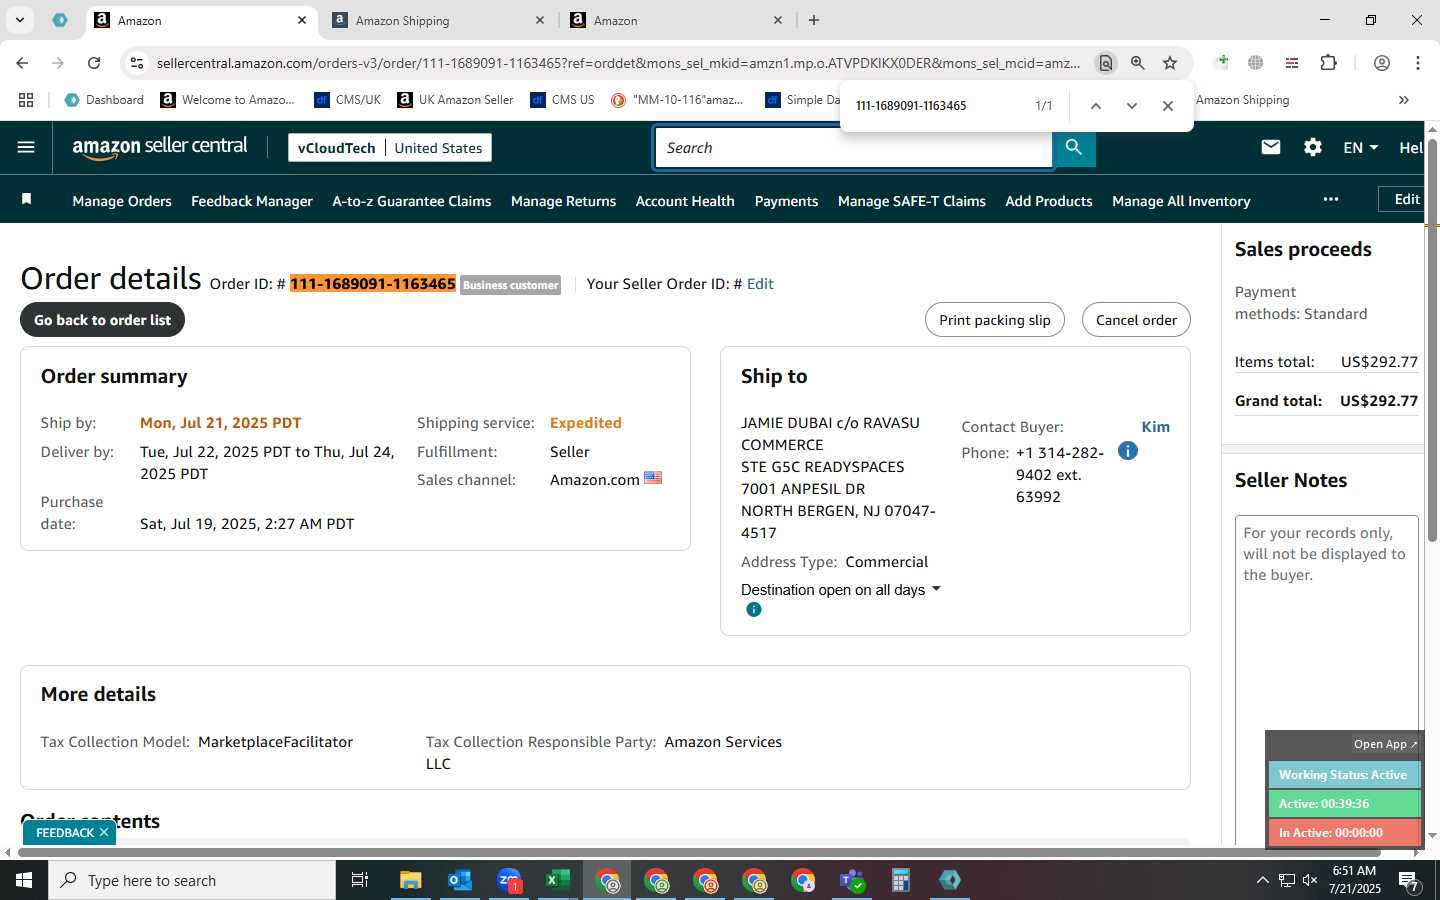Click the highlighted order ID 111-1689091-1163465

pyautogui.click(x=373, y=284)
